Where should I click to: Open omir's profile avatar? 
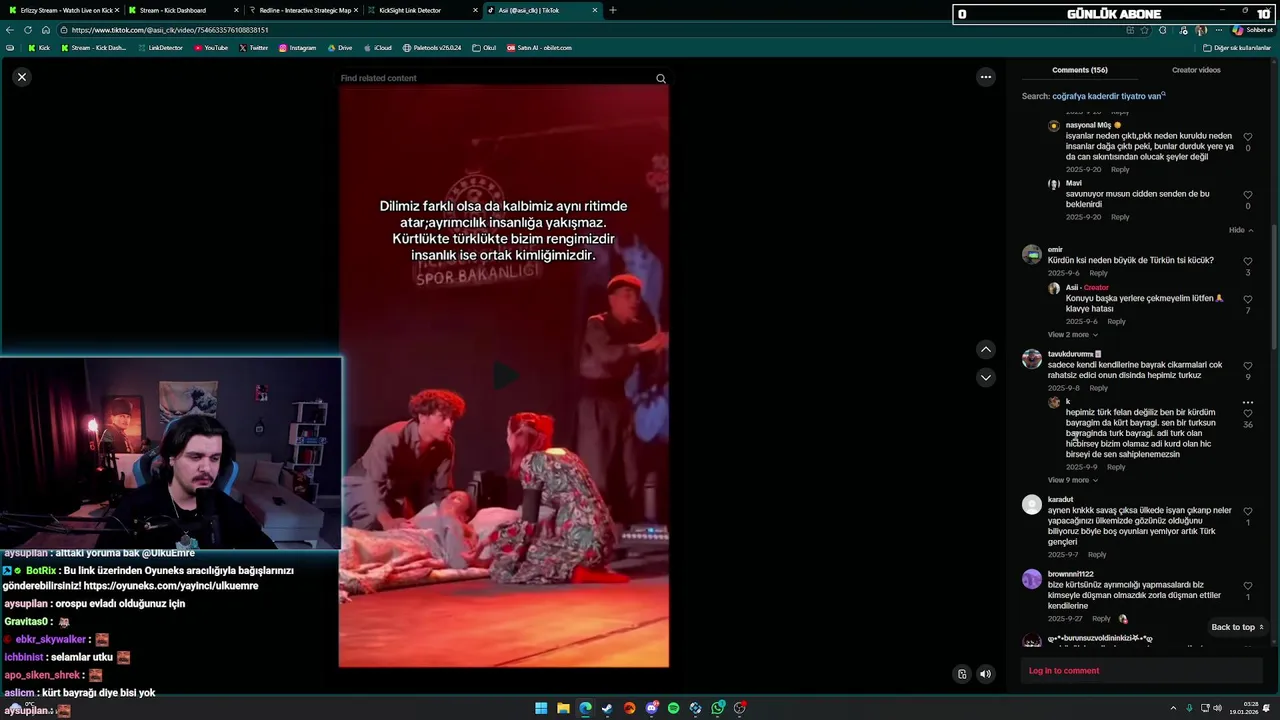pos(1031,254)
